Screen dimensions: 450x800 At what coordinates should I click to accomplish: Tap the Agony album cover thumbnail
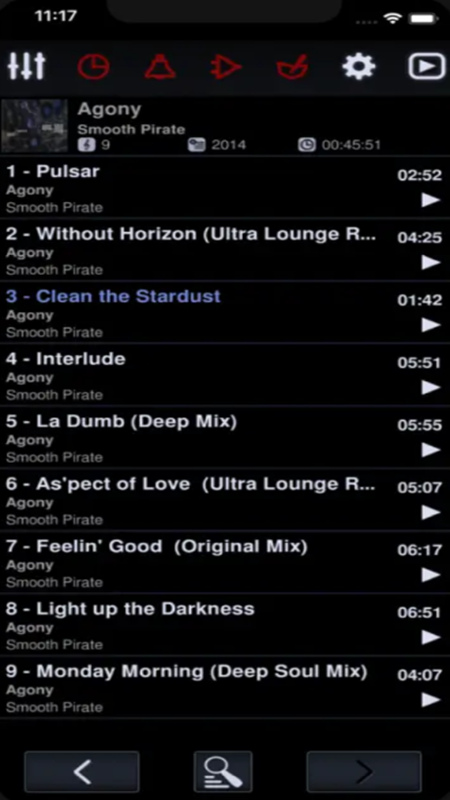tap(35, 126)
